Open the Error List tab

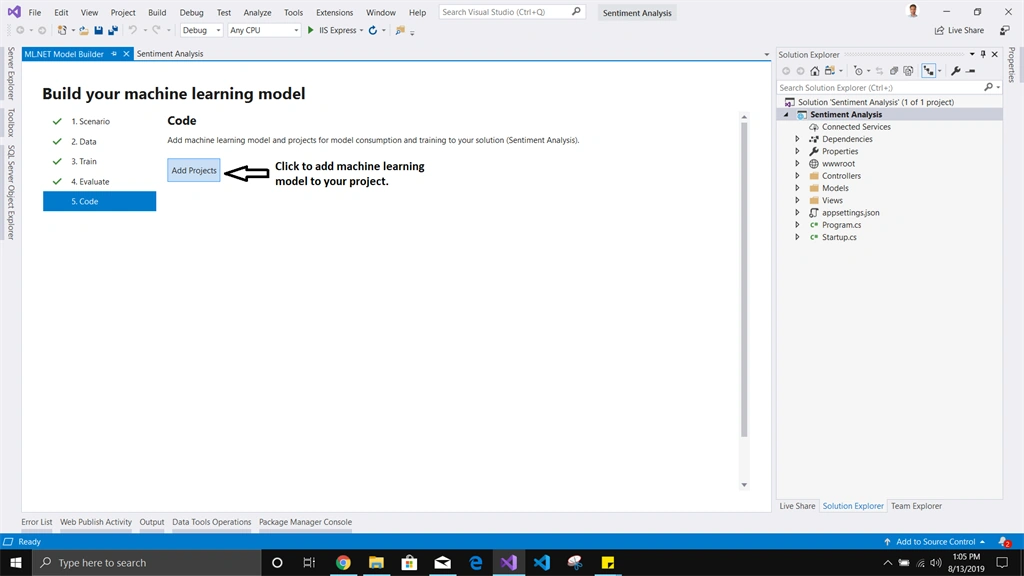(x=37, y=522)
